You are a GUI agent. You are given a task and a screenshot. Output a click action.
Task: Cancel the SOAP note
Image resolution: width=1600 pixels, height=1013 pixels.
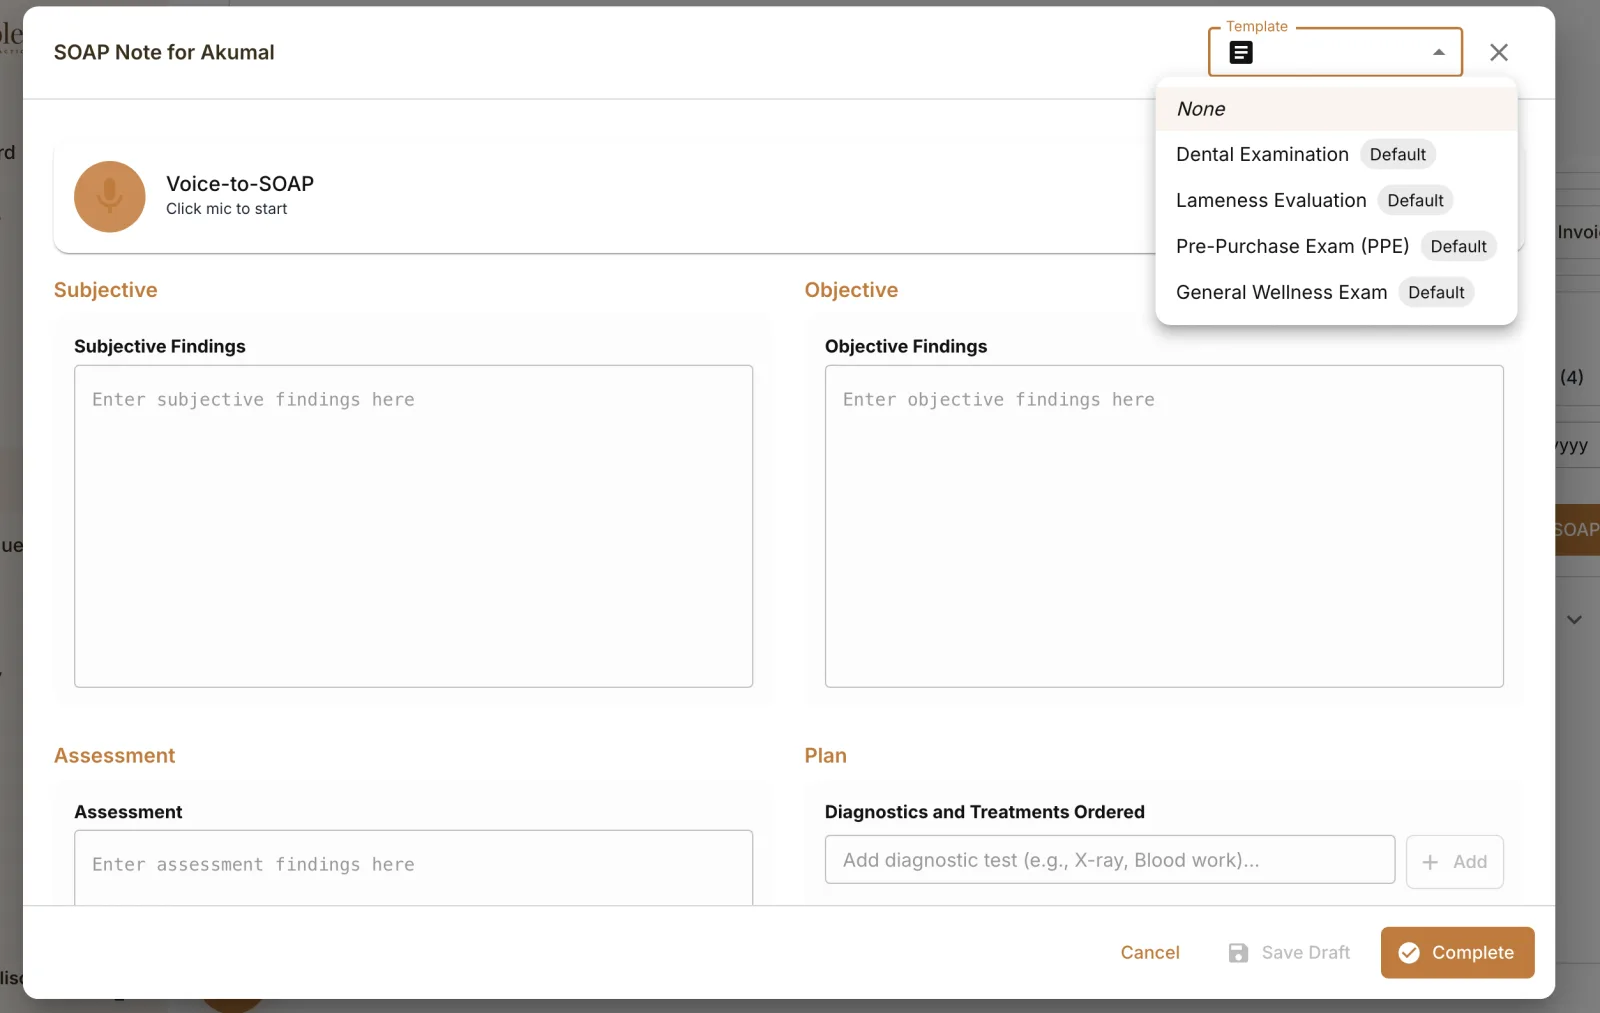[x=1150, y=953]
